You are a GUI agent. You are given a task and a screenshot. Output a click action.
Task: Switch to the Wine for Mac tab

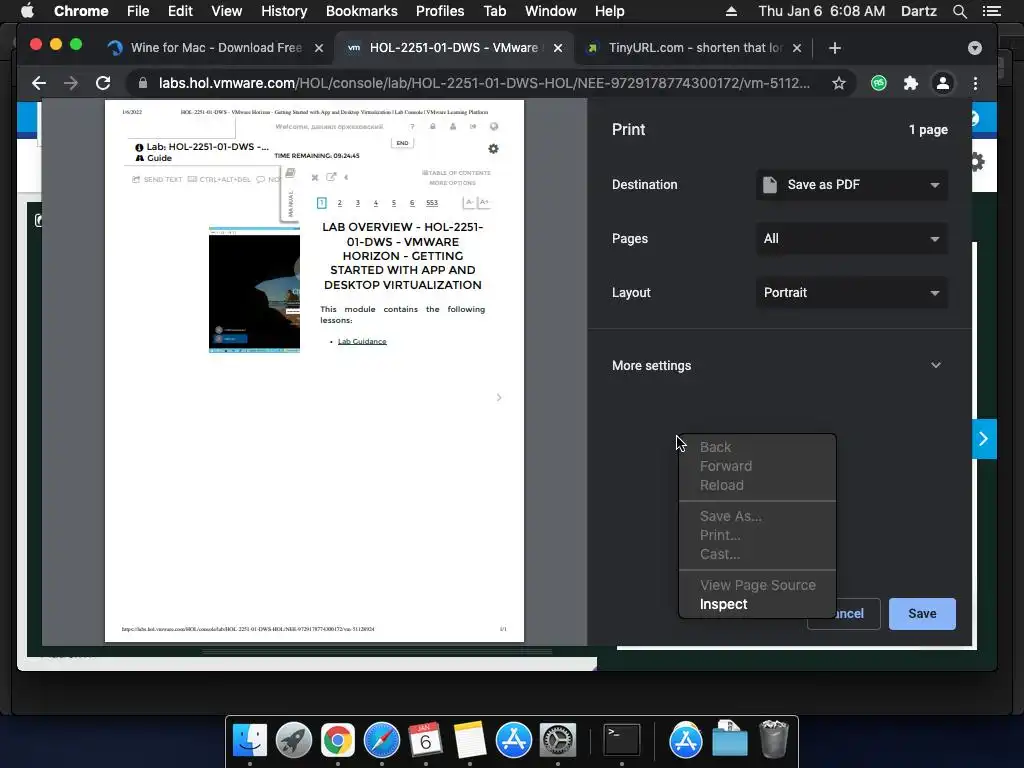(x=216, y=48)
